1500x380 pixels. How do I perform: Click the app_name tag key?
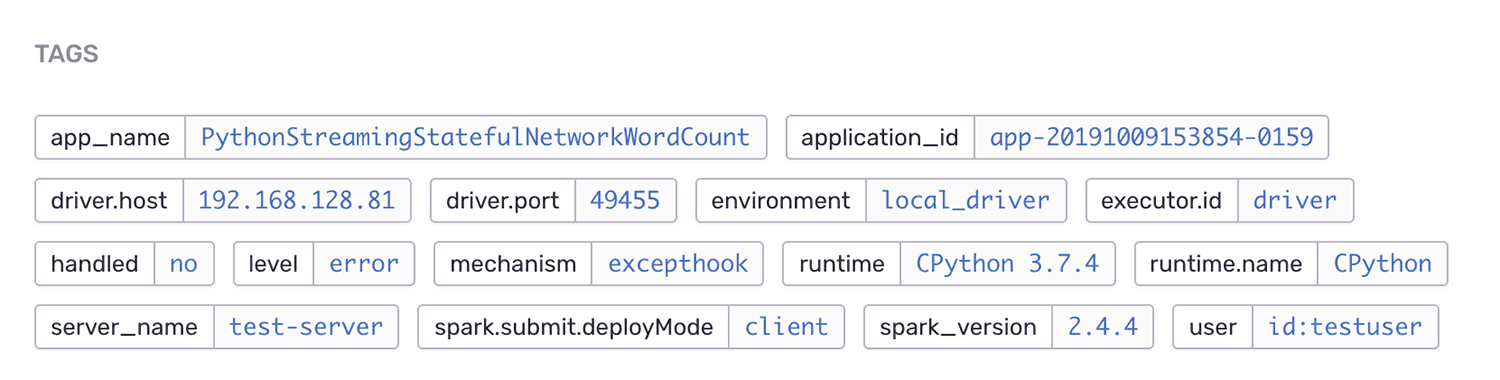pyautogui.click(x=110, y=137)
